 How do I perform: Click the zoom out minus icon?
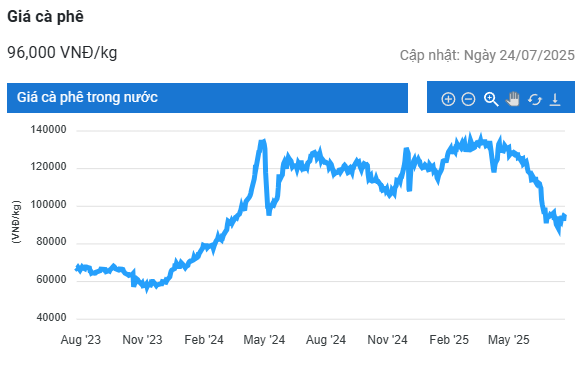click(x=468, y=99)
